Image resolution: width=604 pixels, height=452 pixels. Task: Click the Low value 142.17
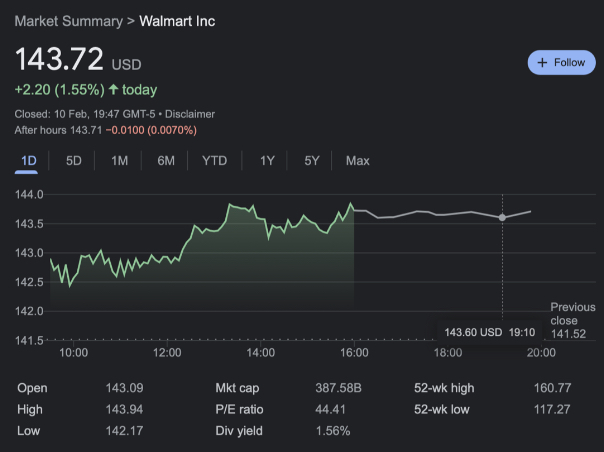124,431
